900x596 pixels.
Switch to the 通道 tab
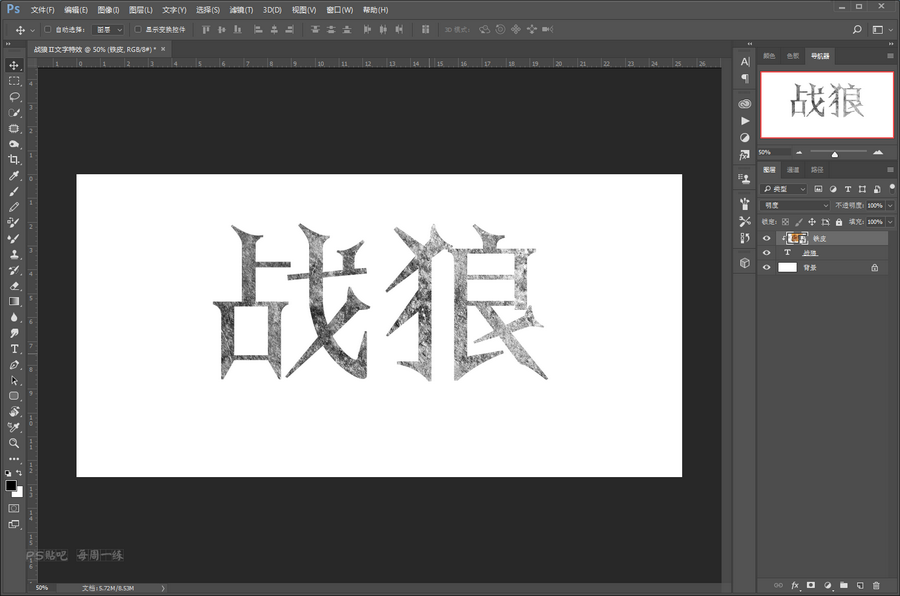tap(793, 170)
